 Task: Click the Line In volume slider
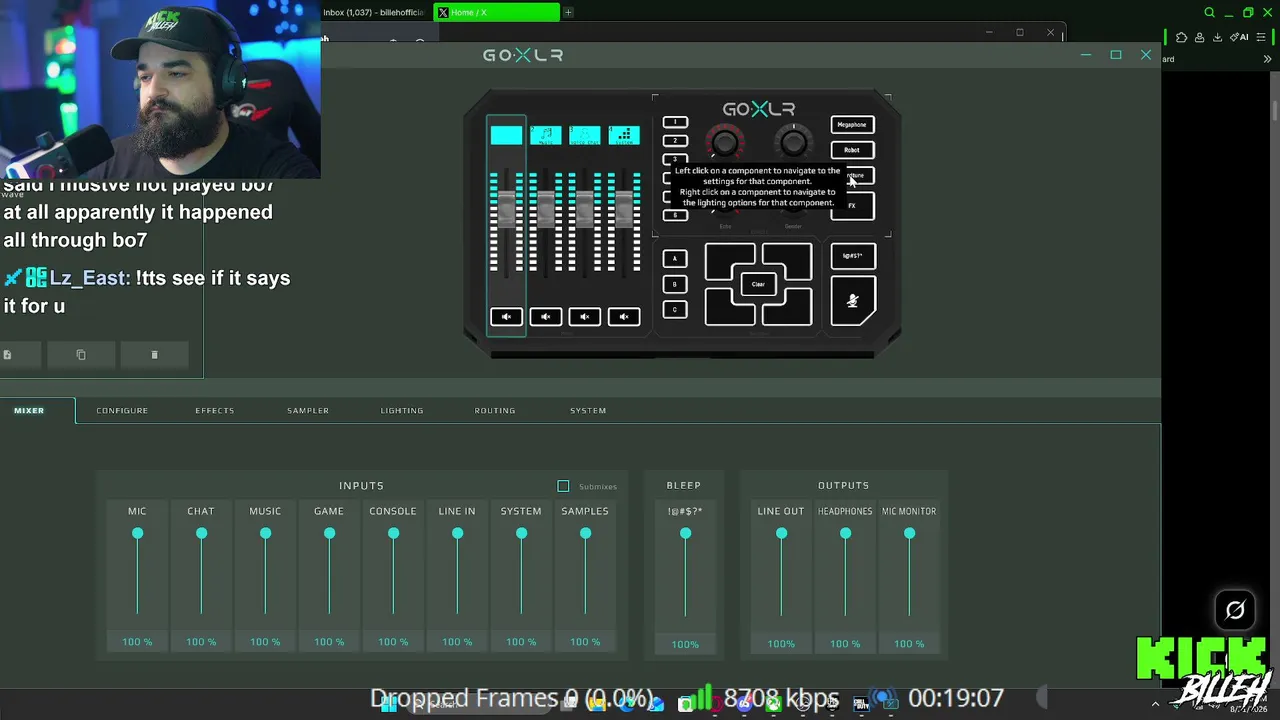click(457, 573)
